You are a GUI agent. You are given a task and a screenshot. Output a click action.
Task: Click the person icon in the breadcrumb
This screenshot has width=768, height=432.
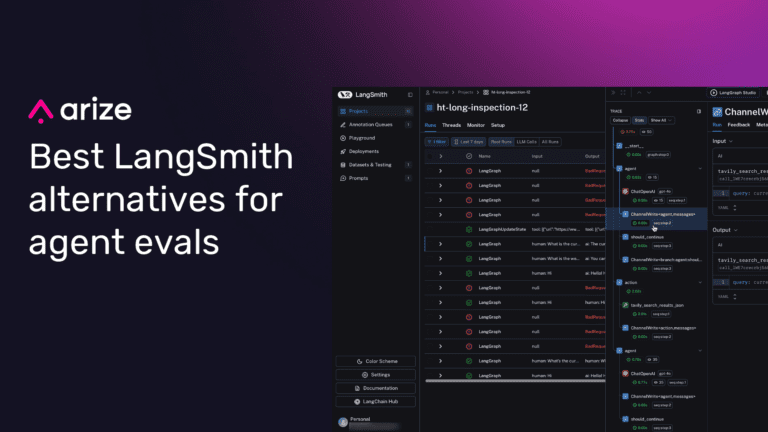pos(428,92)
